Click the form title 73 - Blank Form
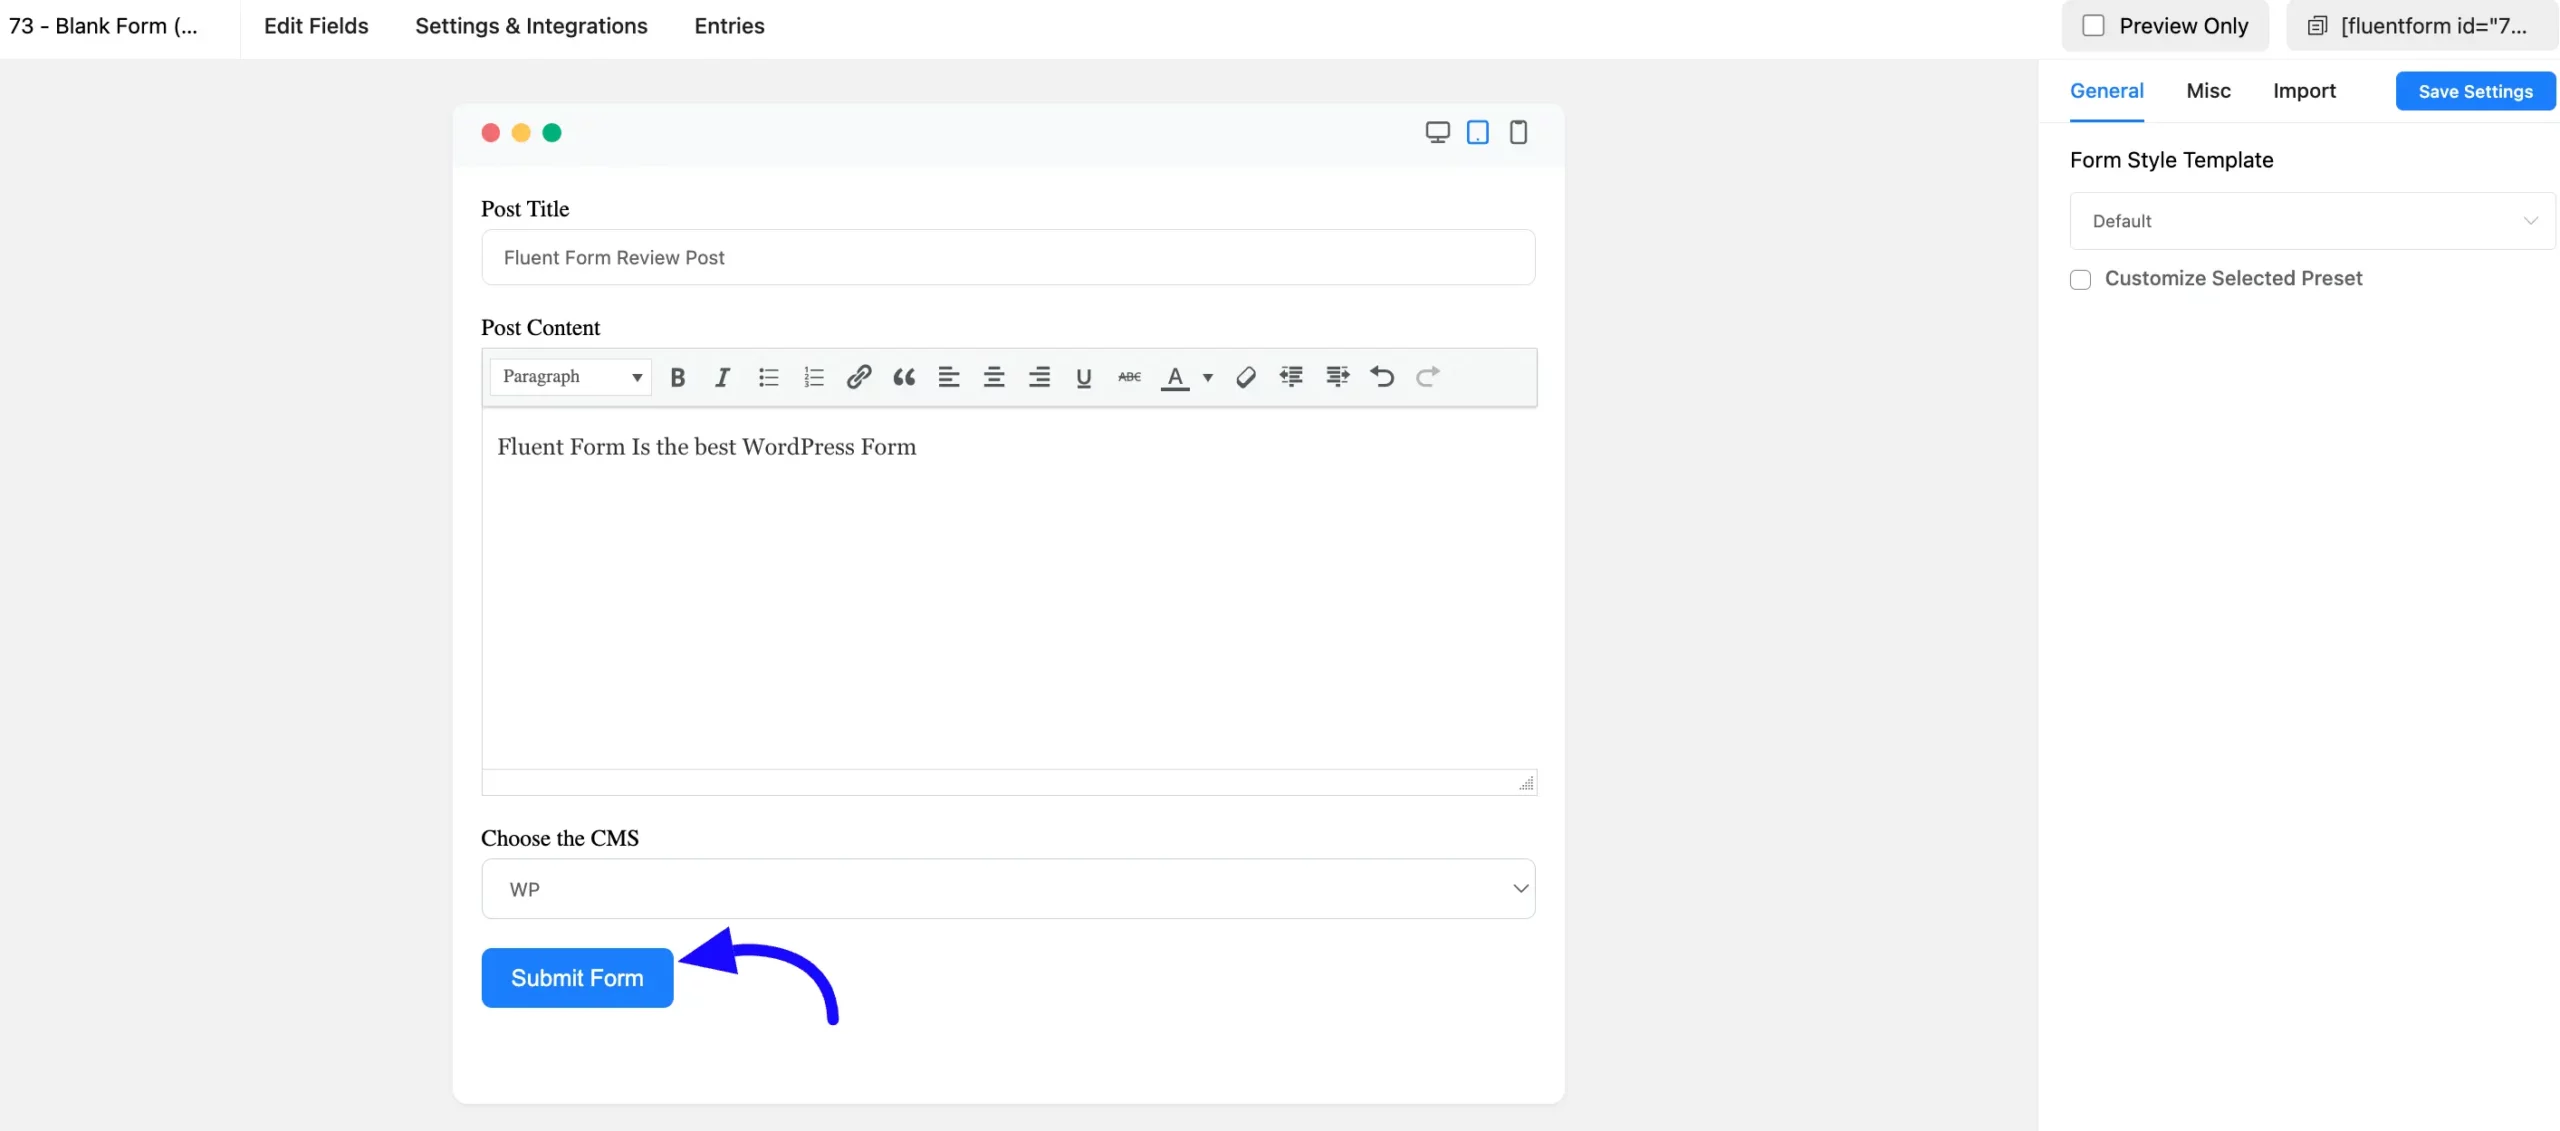 [103, 26]
